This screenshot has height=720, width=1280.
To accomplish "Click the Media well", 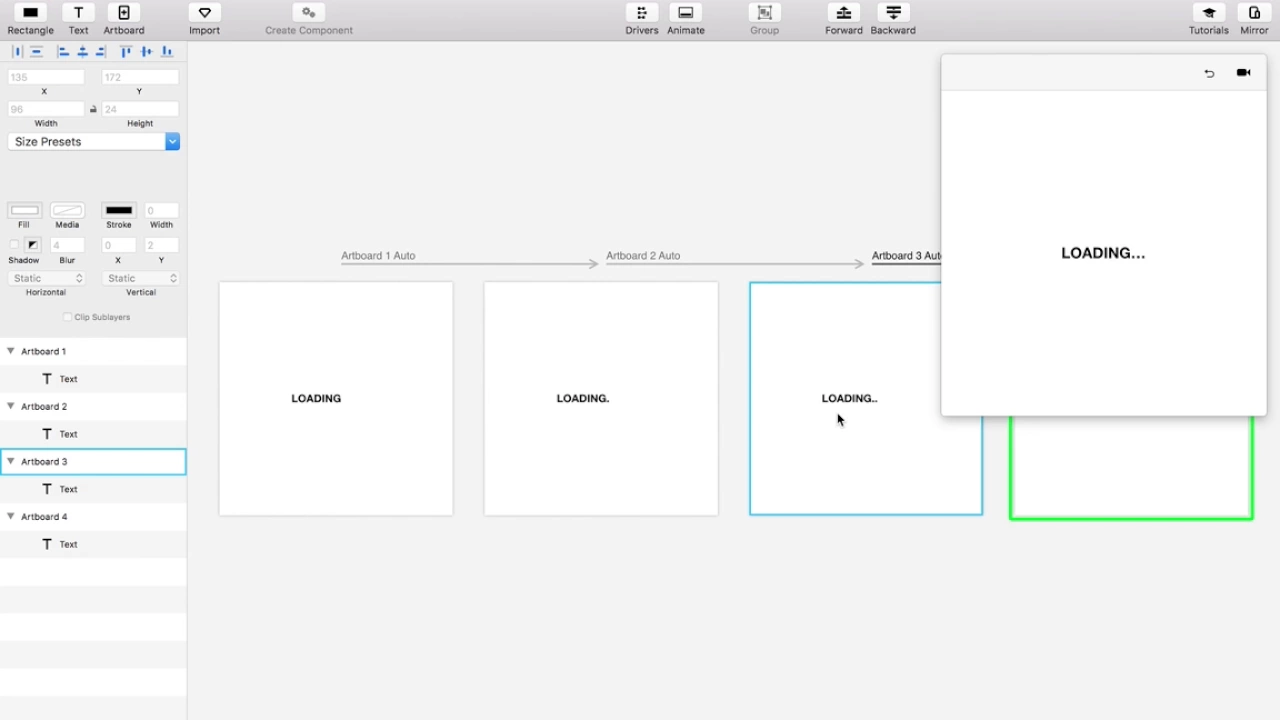I will point(67,210).
